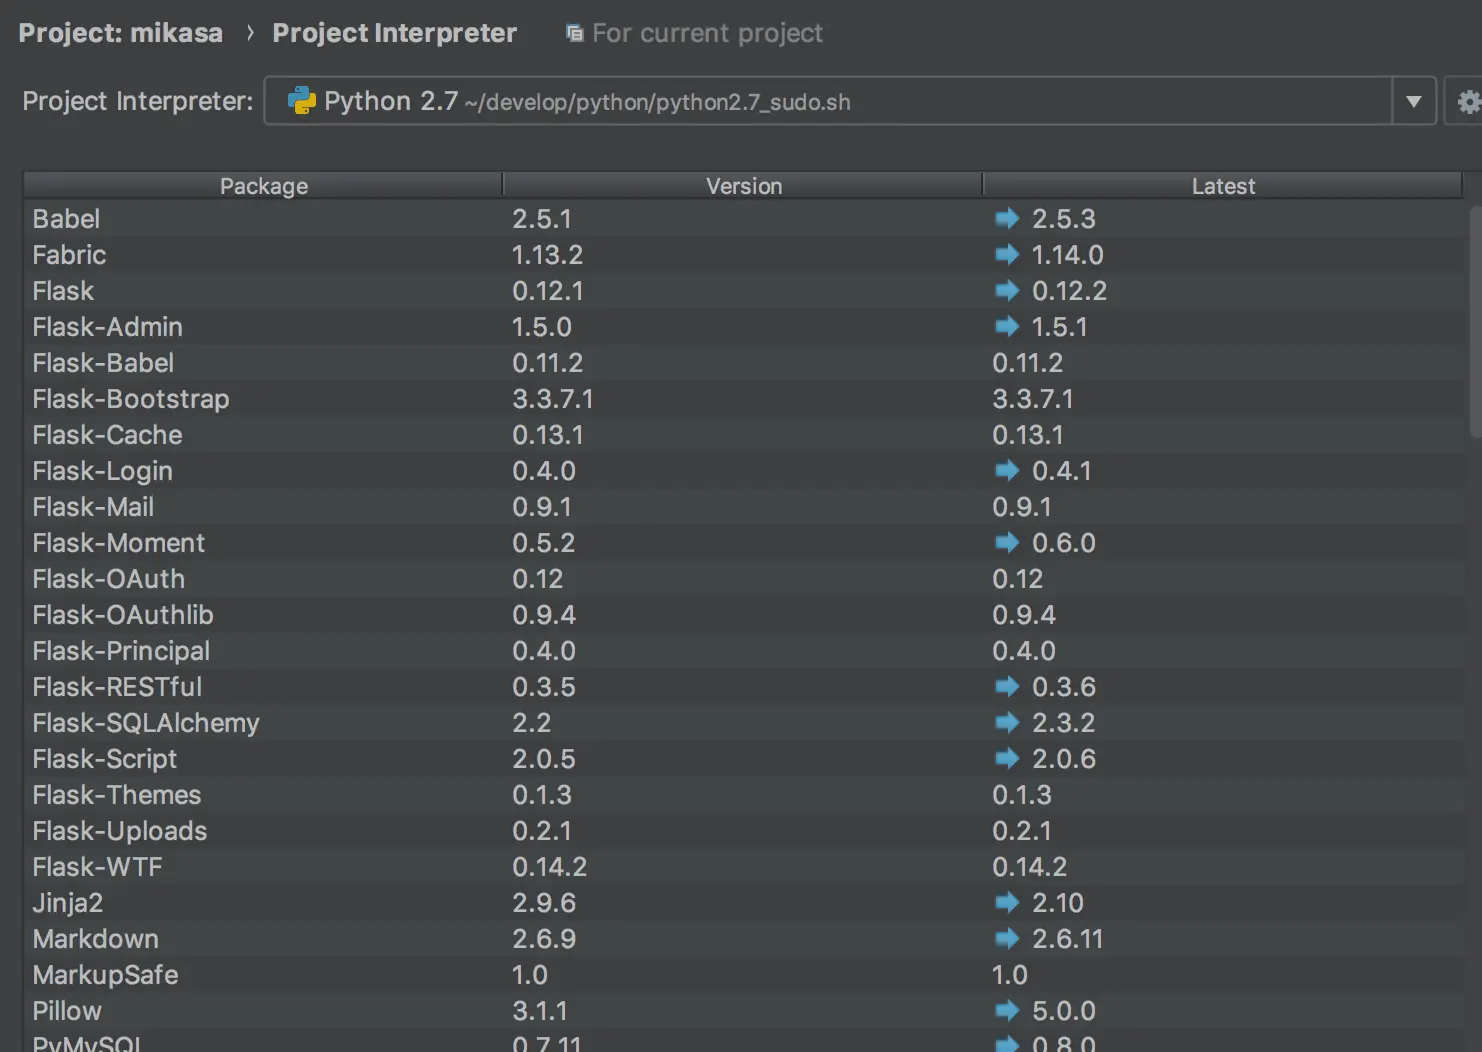Click the gear icon beside interpreter field
Screen dimensions: 1482x1052
point(1466,102)
